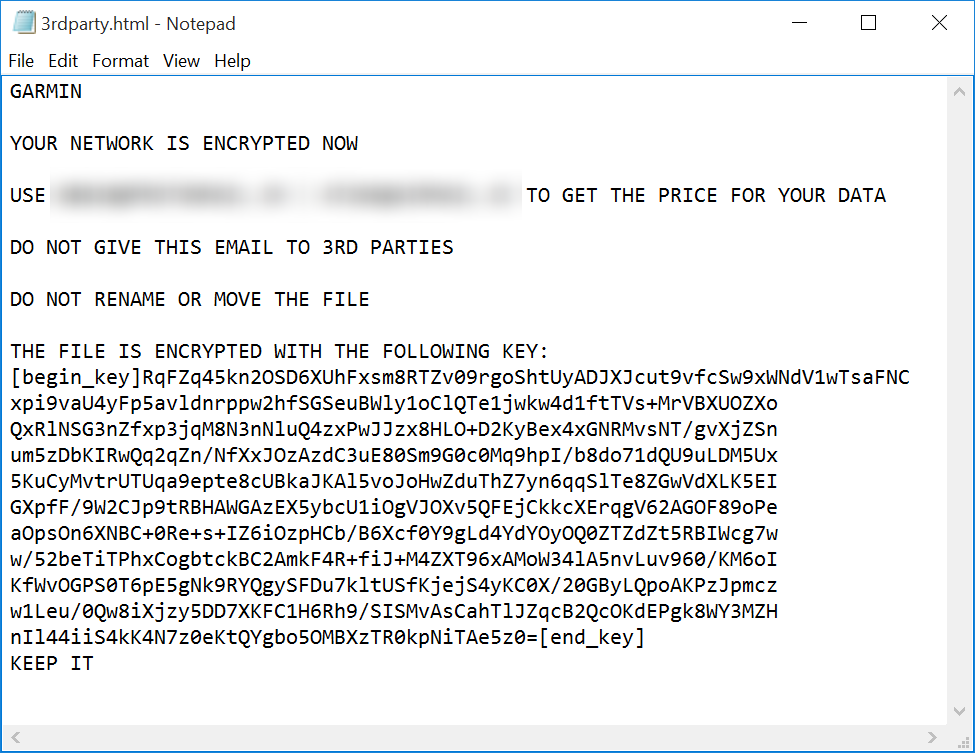Maximize the Notepad window
This screenshot has height=753, width=975.
(x=868, y=23)
